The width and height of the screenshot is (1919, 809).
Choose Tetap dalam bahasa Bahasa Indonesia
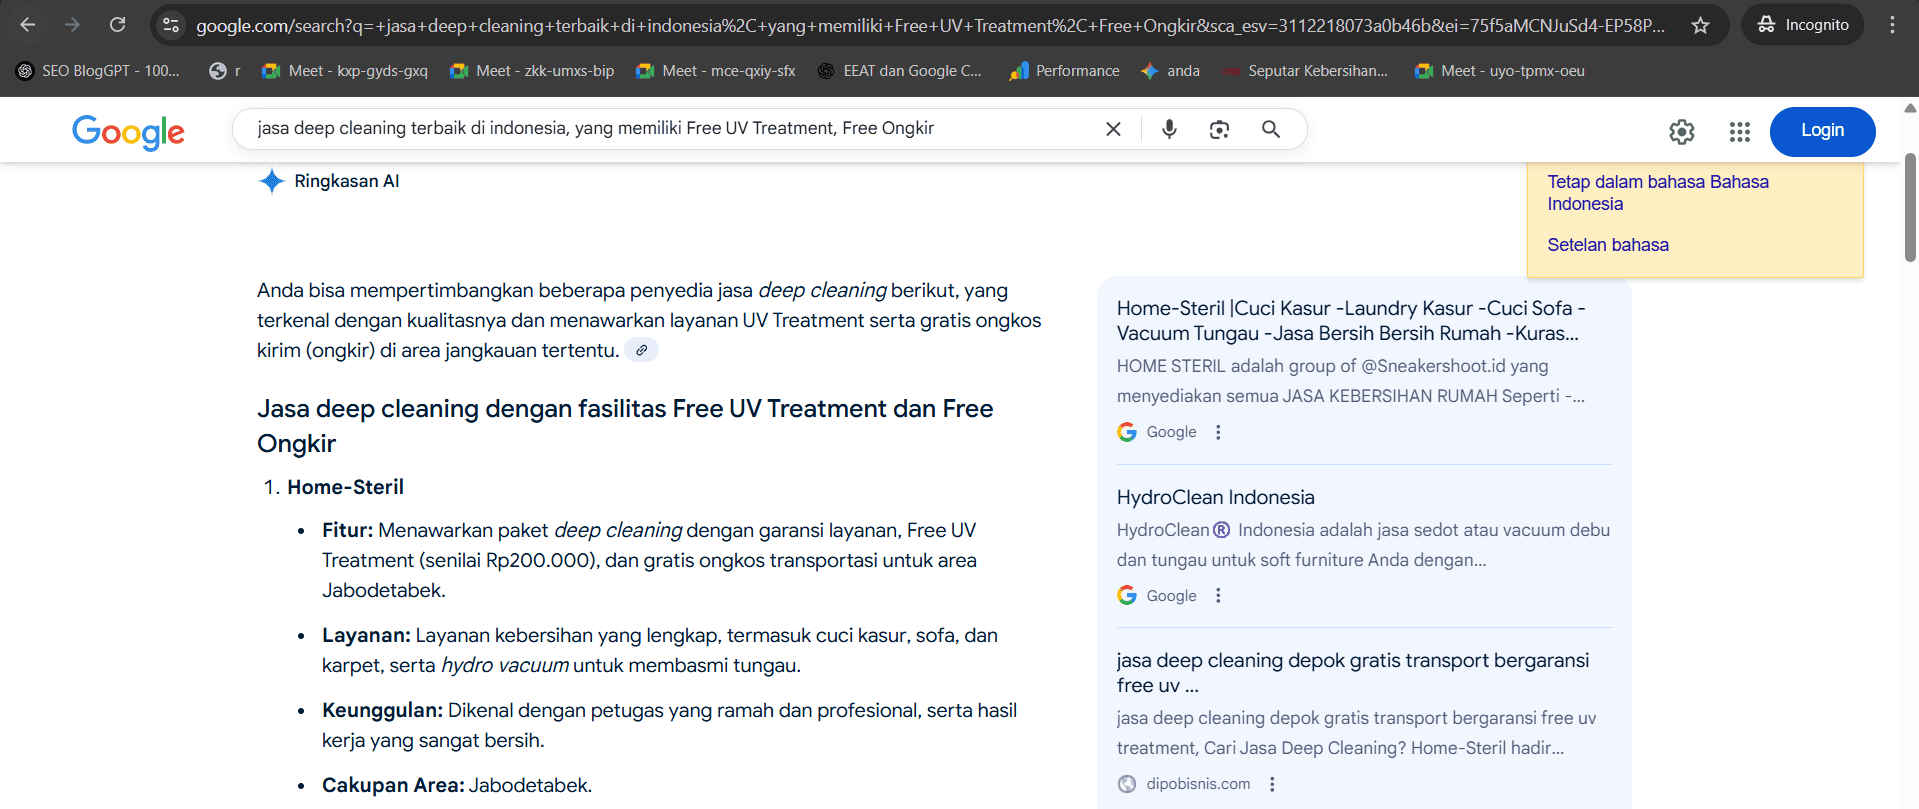tap(1658, 193)
